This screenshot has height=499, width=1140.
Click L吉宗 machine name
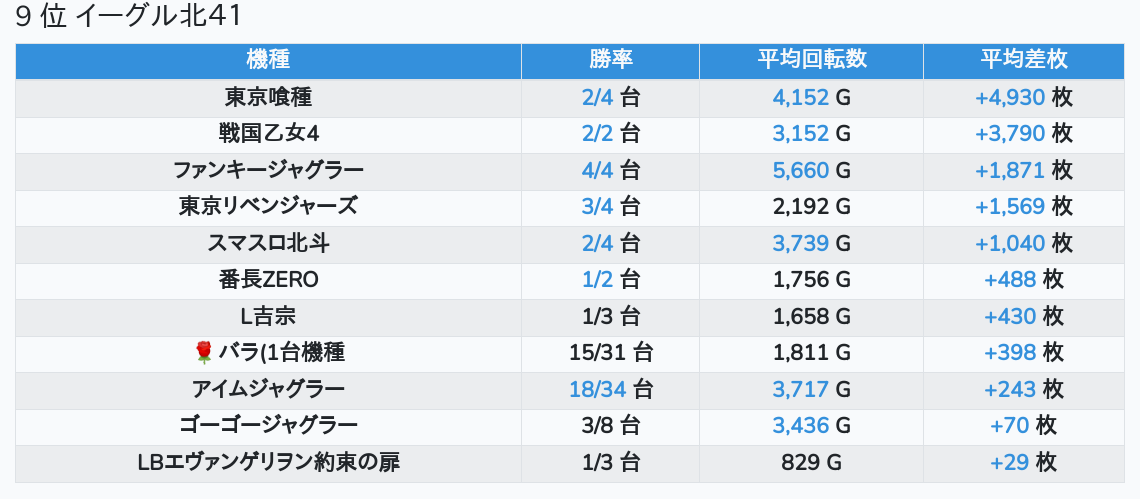[268, 316]
